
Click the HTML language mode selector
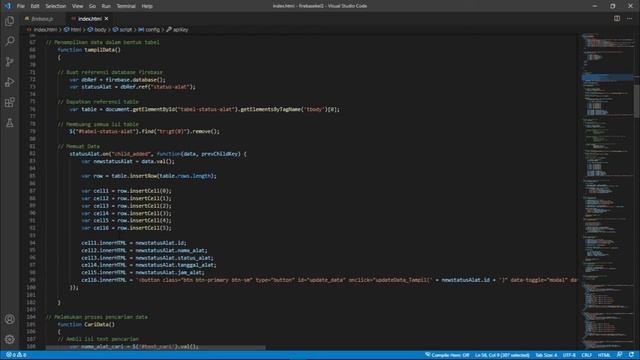click(x=604, y=355)
